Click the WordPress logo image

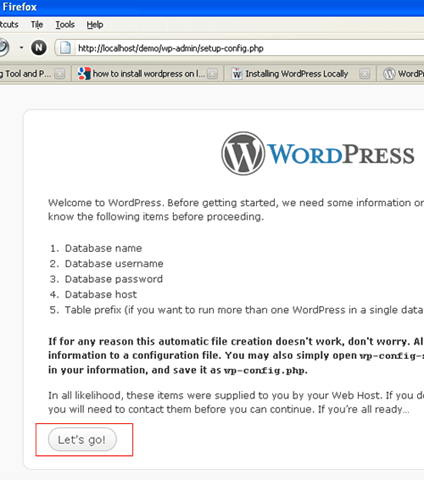pyautogui.click(x=318, y=154)
